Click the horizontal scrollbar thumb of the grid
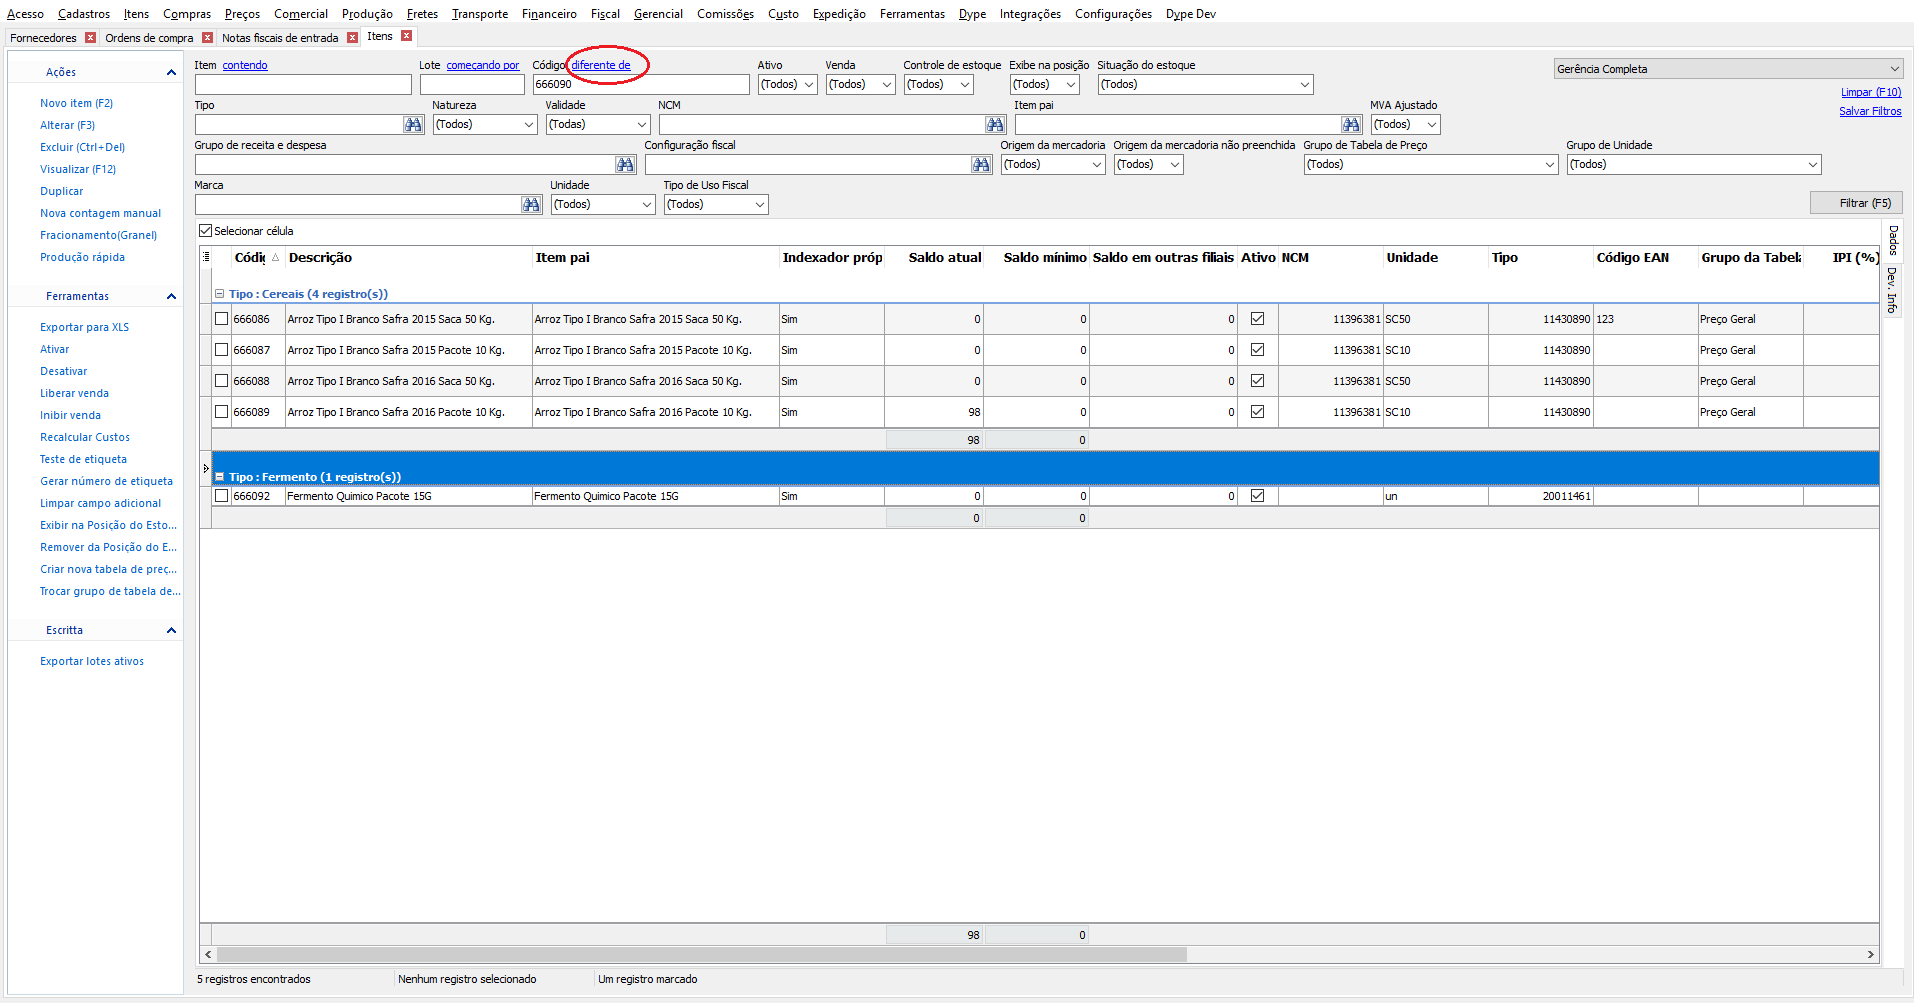1914x1003 pixels. [x=701, y=955]
